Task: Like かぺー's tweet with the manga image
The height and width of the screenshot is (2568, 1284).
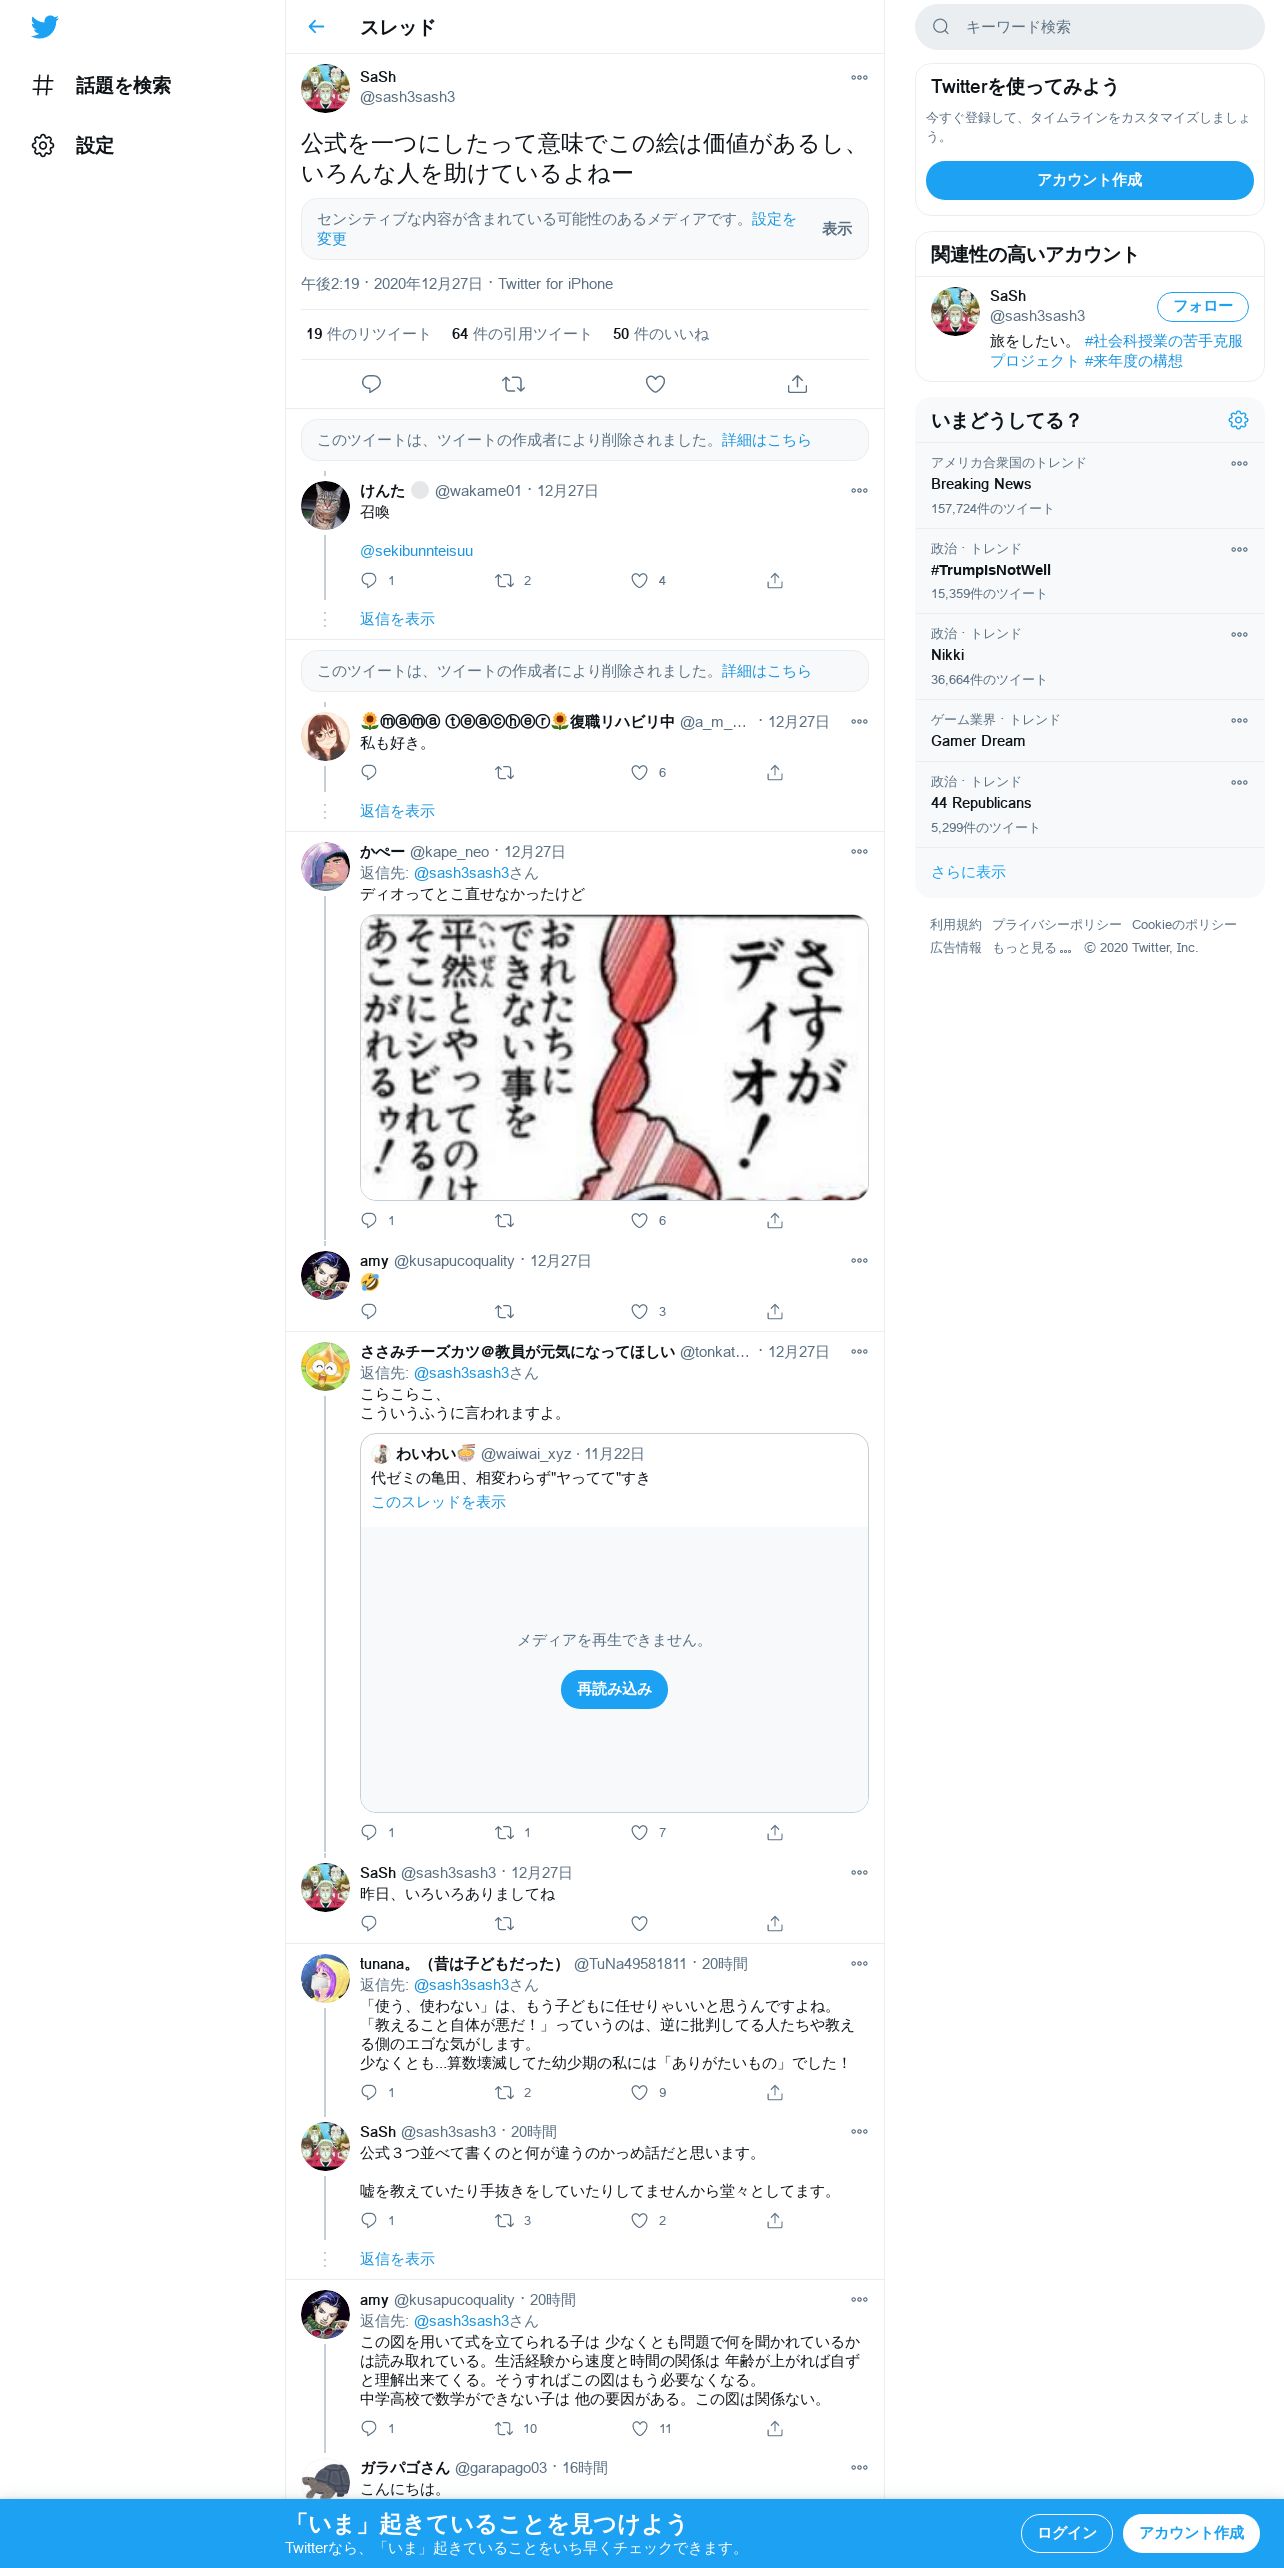Action: [x=640, y=1221]
